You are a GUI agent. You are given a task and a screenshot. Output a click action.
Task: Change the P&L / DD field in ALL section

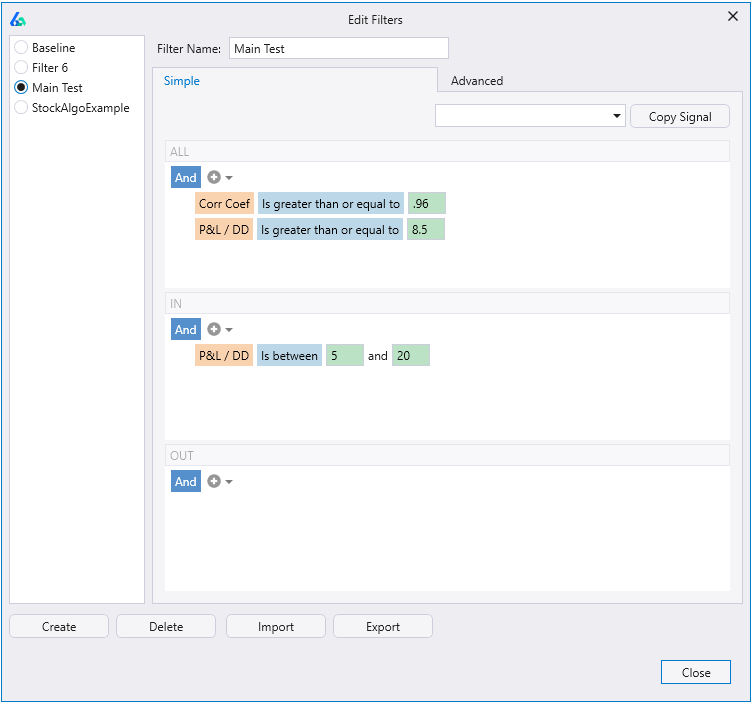click(224, 229)
